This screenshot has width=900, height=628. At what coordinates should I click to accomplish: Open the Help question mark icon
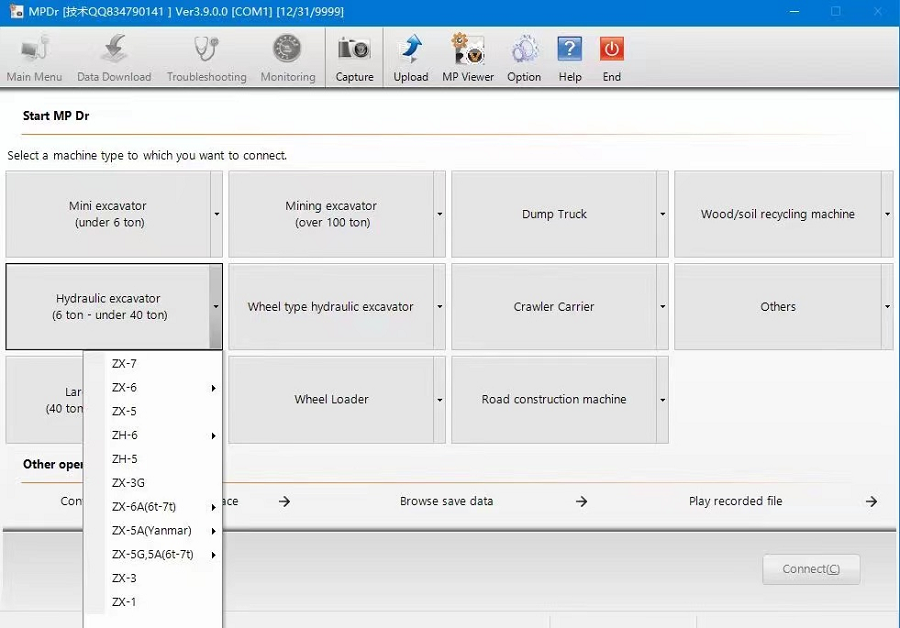point(570,57)
